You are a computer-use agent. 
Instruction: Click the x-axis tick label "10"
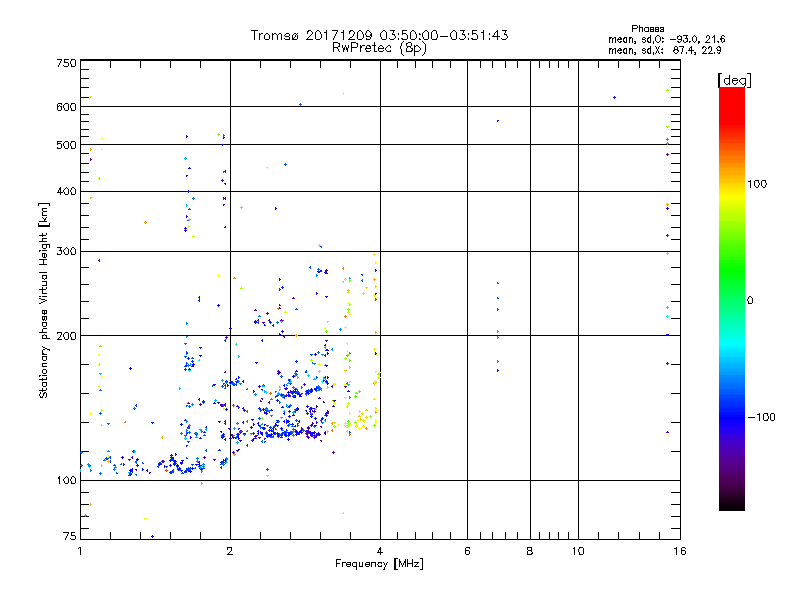point(578,551)
